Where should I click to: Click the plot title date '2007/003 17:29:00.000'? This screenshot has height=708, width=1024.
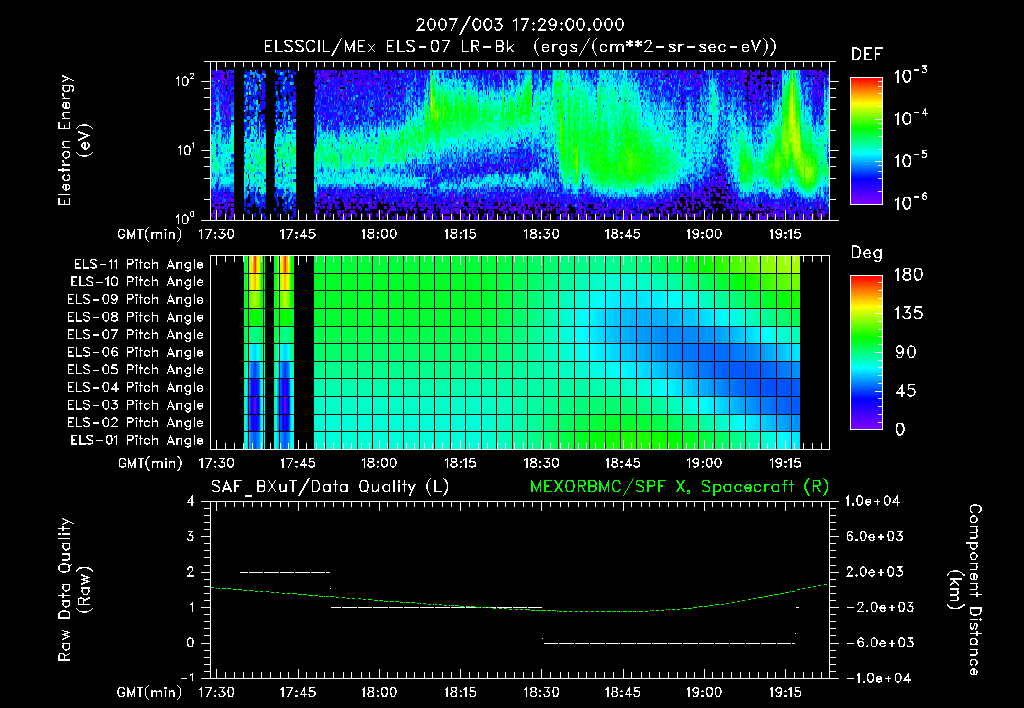520,25
